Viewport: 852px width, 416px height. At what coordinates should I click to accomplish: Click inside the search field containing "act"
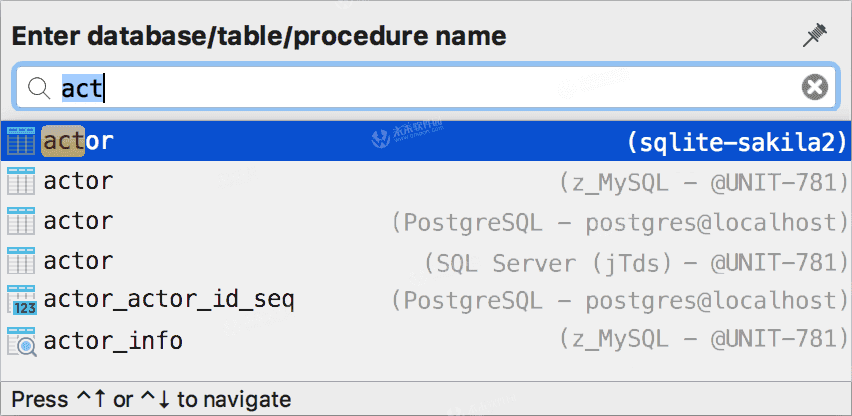[425, 87]
